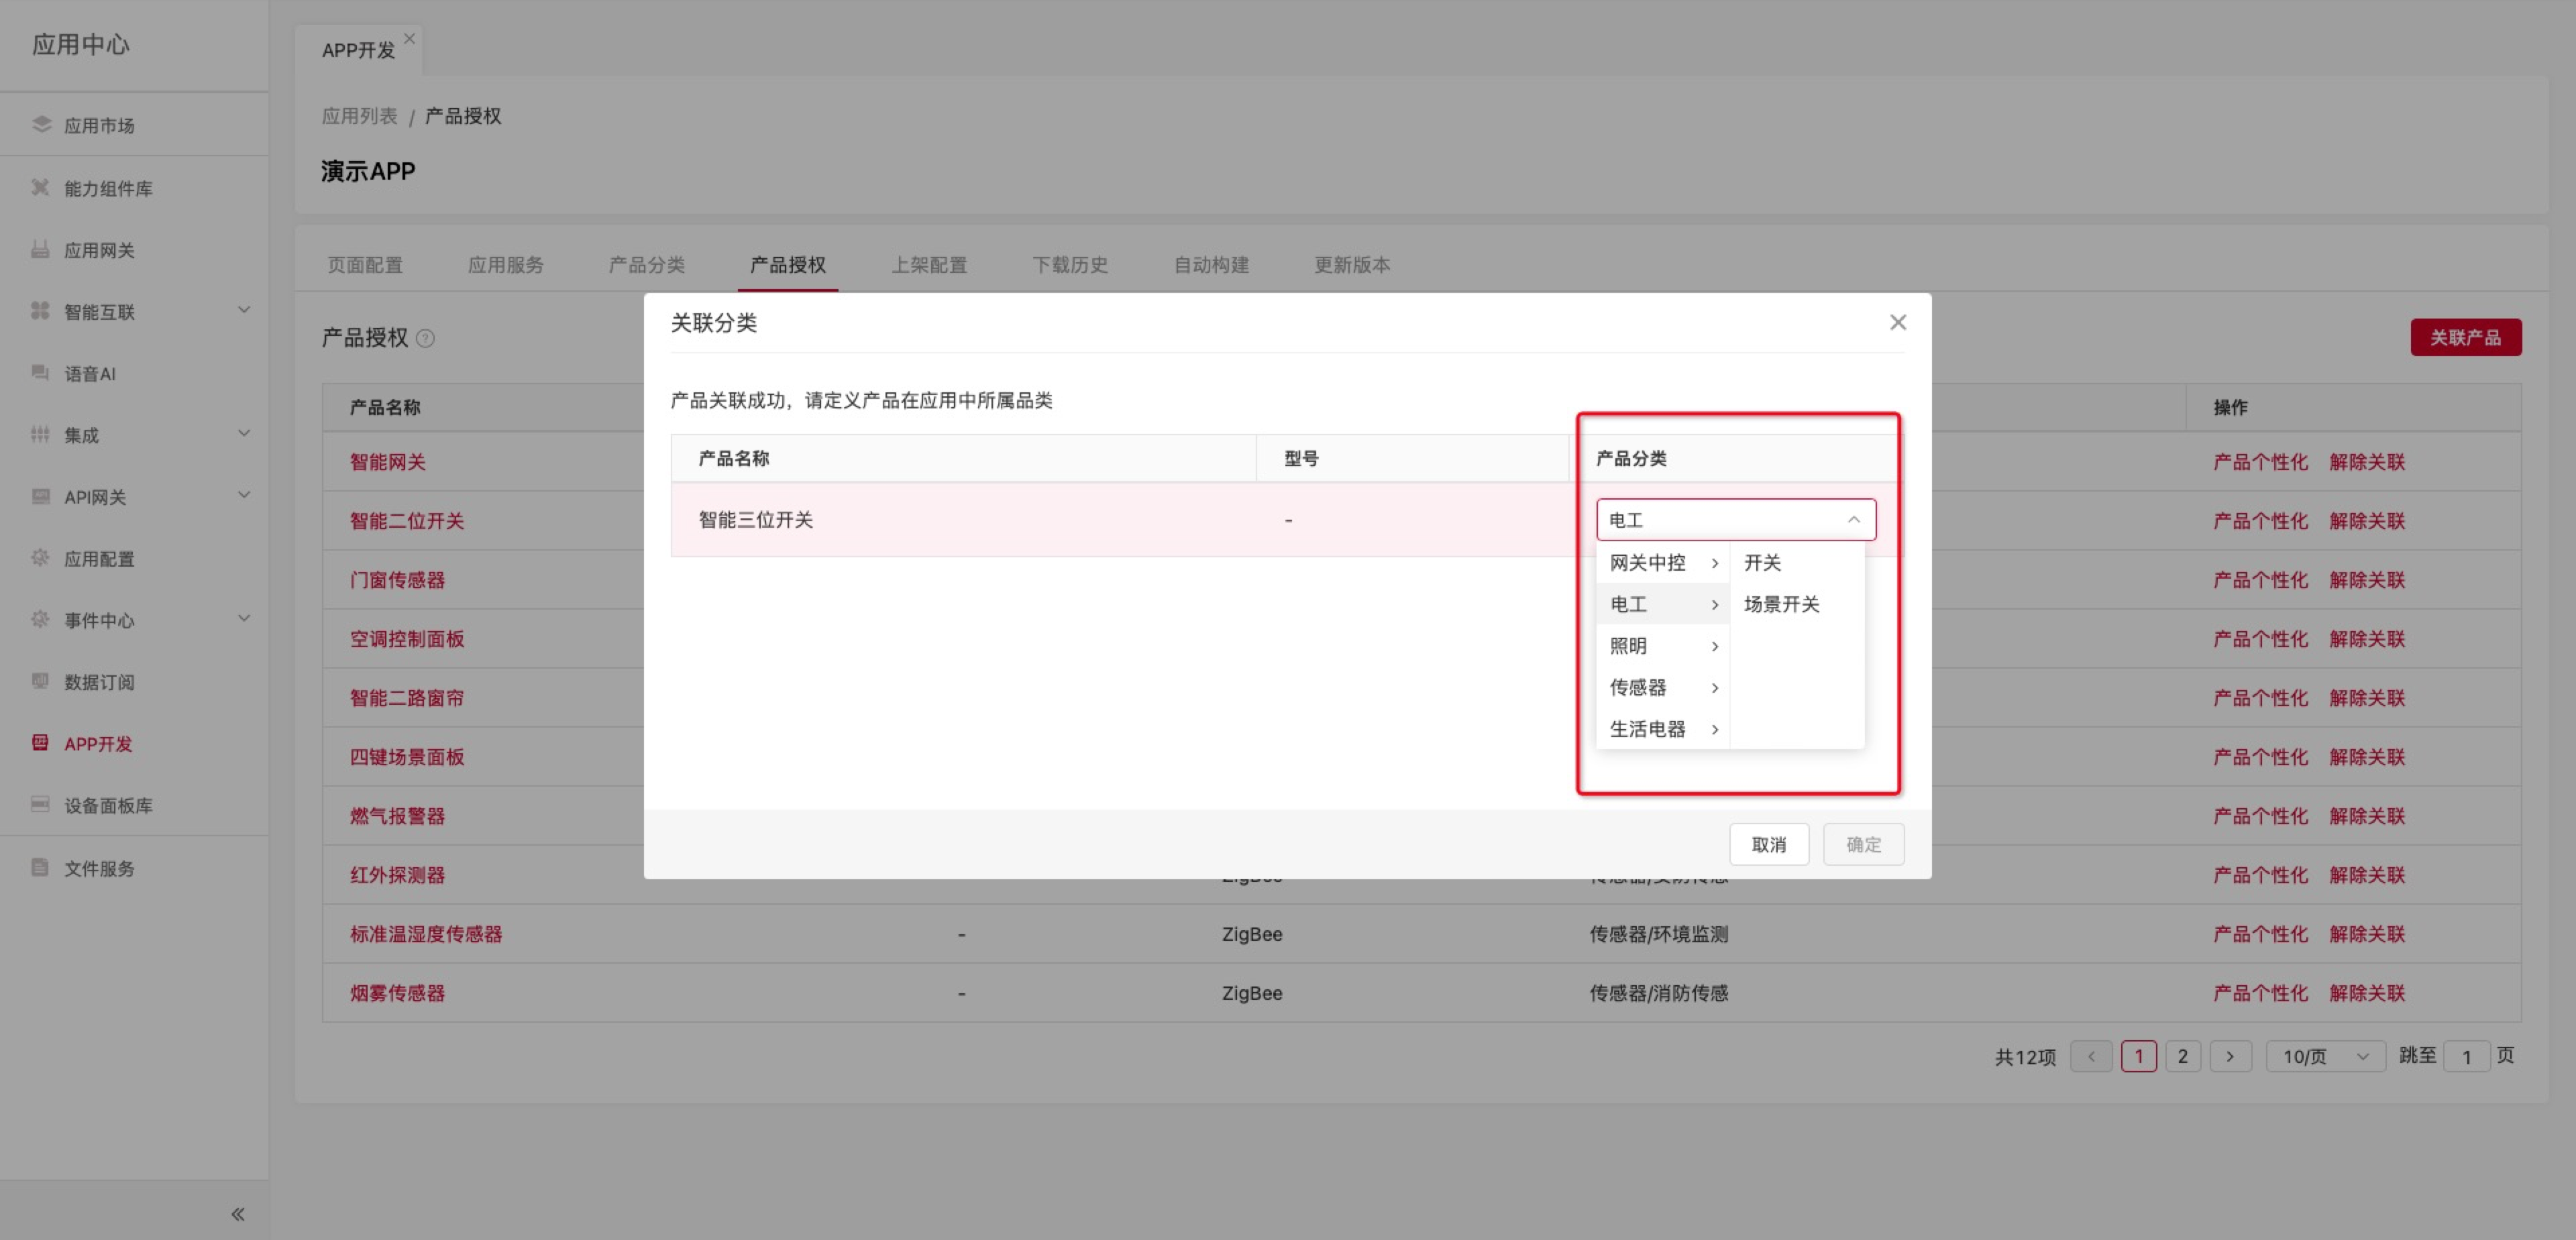Select 场景开关 subcategory option
2576x1240 pixels.
(1781, 604)
